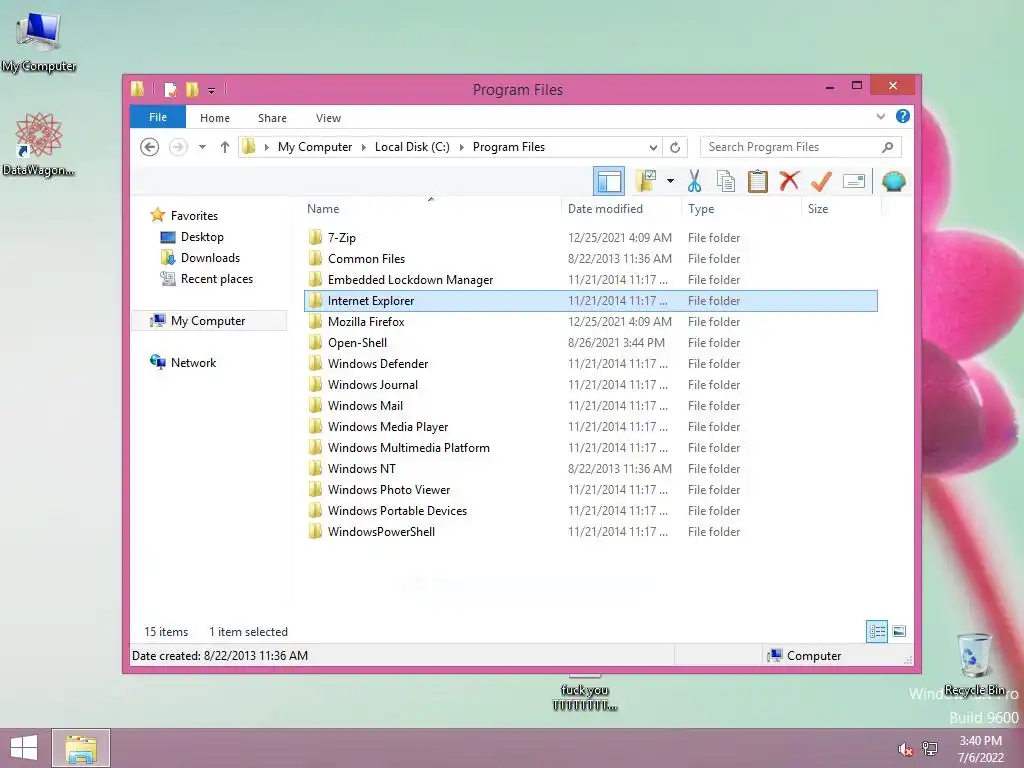
Task: Click the Refresh button beside address bar
Action: [x=675, y=147]
